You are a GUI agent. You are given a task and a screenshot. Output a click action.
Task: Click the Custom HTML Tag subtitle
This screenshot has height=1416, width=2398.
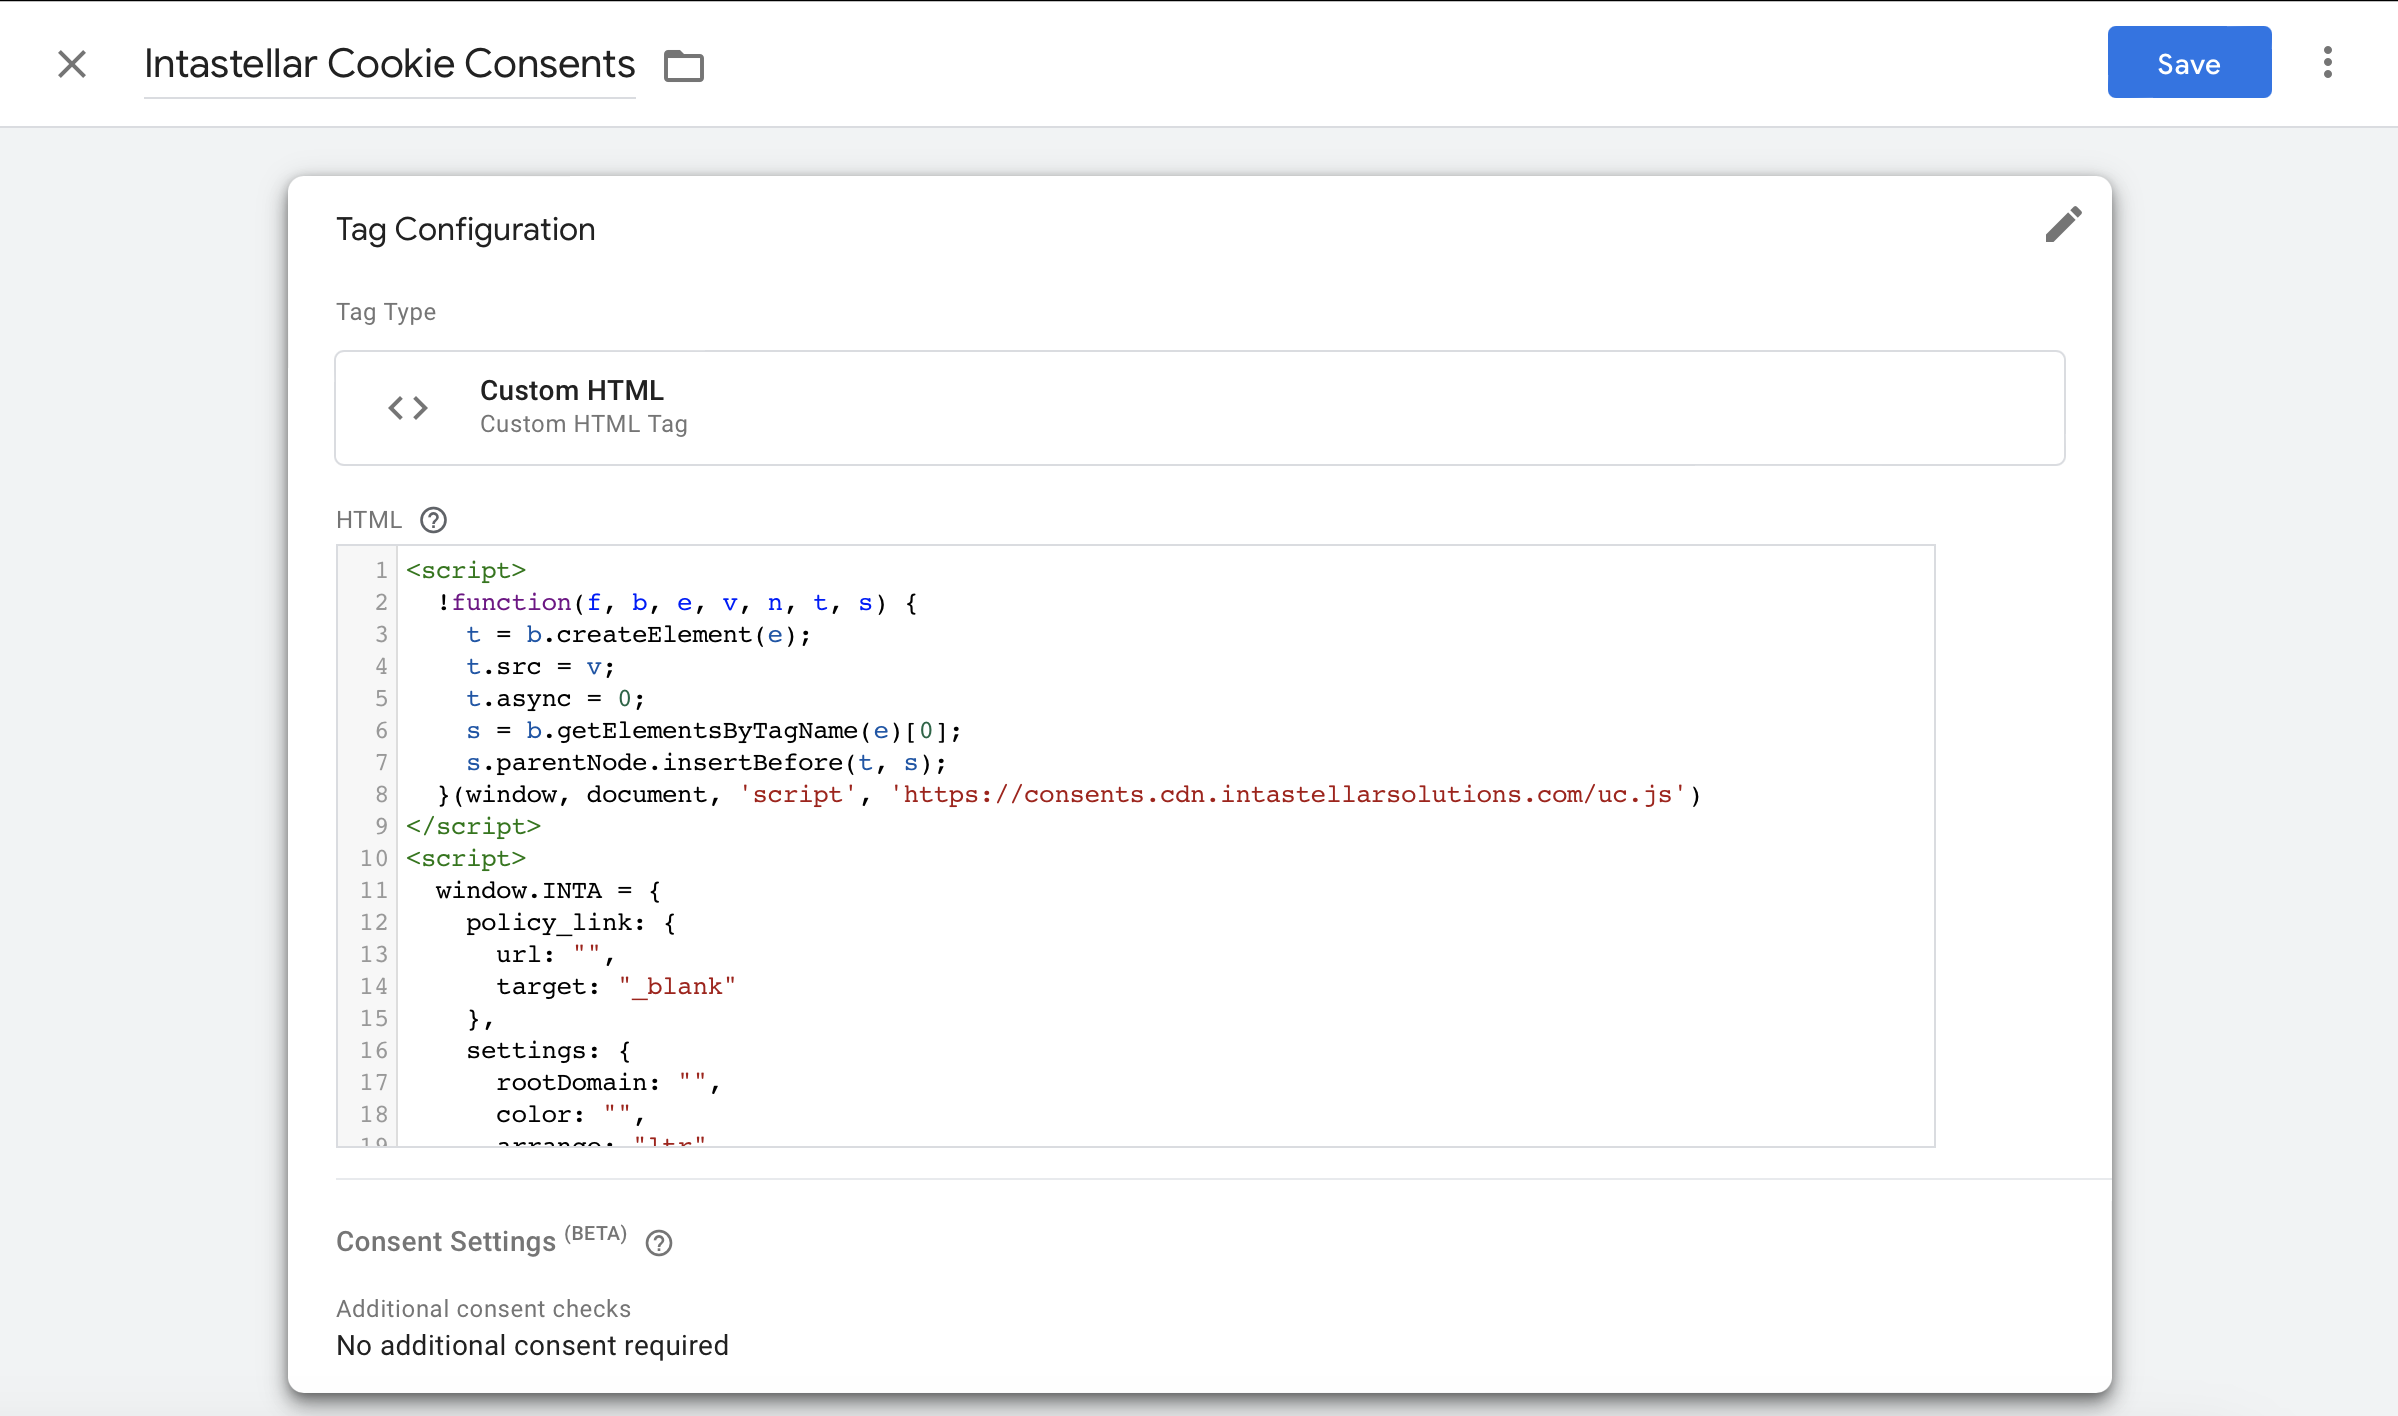point(584,424)
